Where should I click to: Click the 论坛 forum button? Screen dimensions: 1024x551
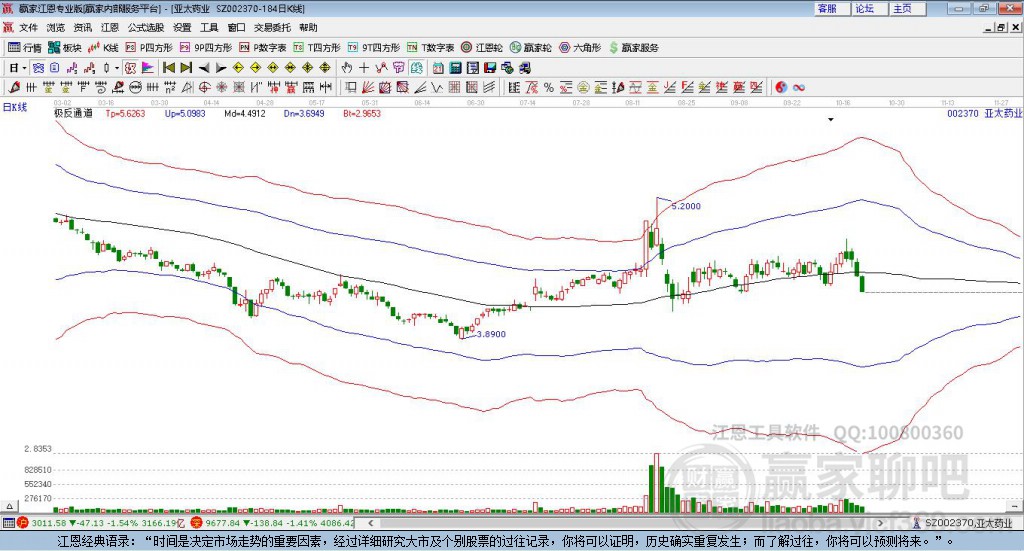870,8
